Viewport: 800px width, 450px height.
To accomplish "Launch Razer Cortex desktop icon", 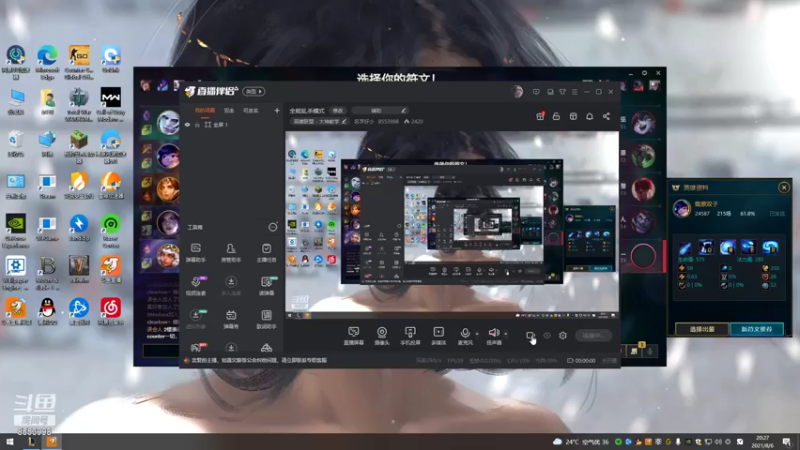I will click(x=111, y=223).
